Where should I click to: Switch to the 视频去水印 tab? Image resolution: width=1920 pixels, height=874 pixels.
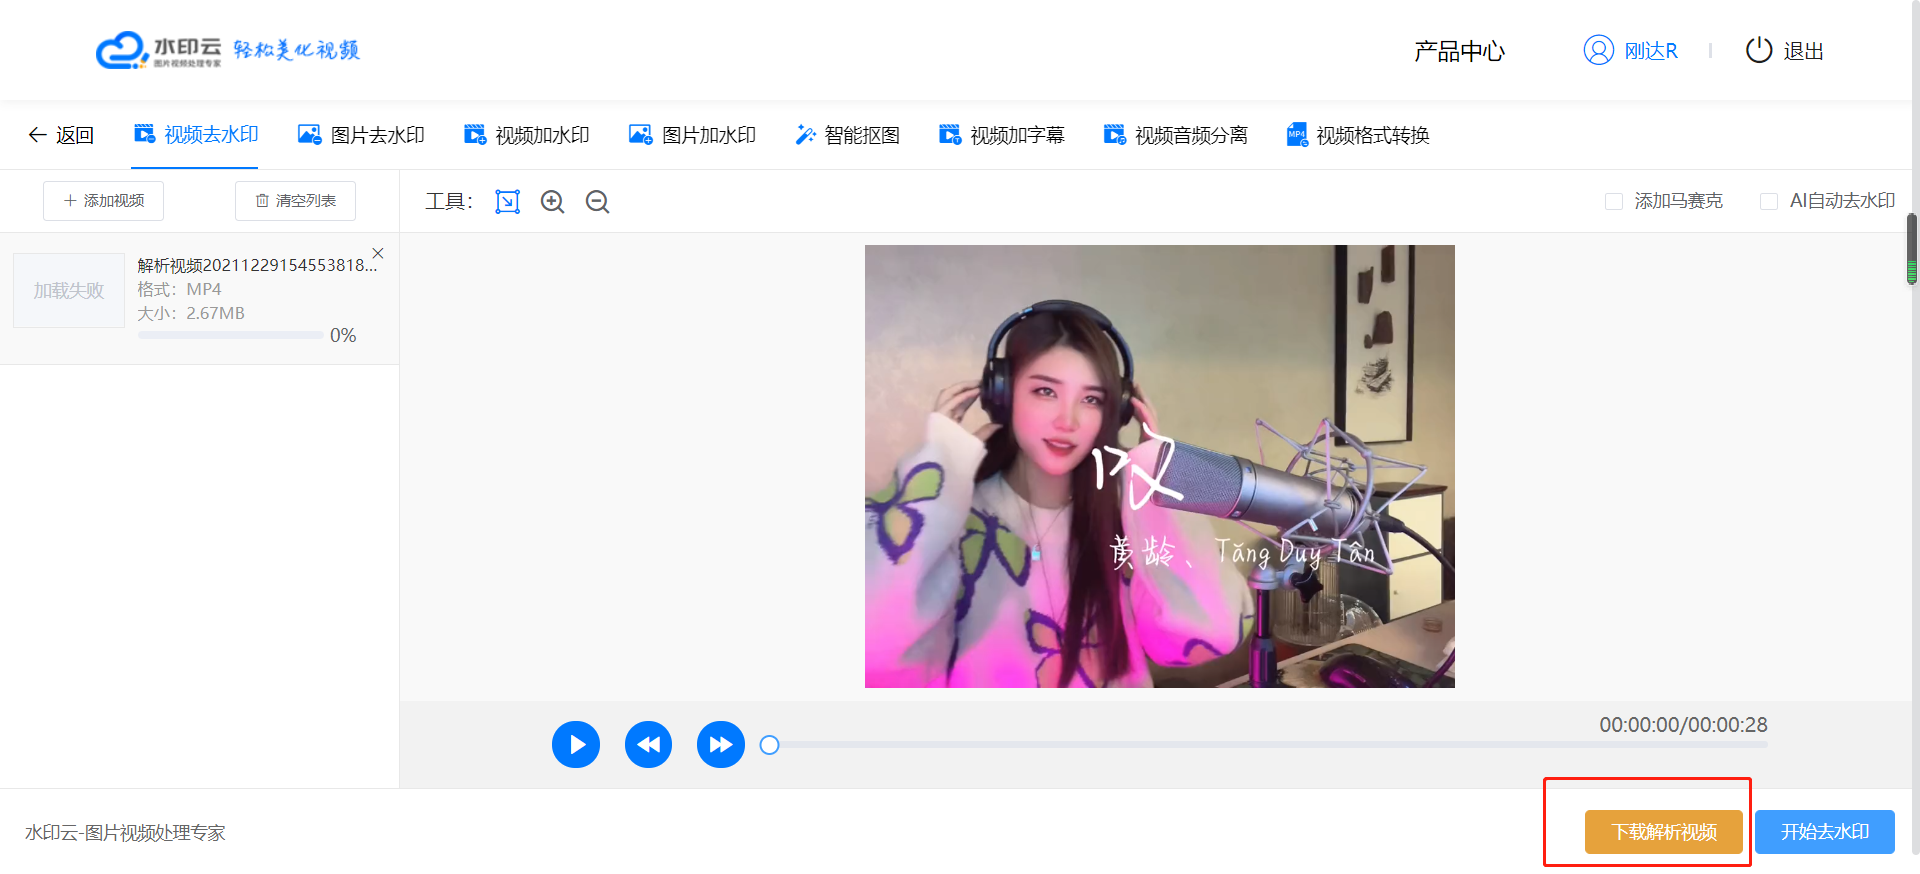click(196, 135)
